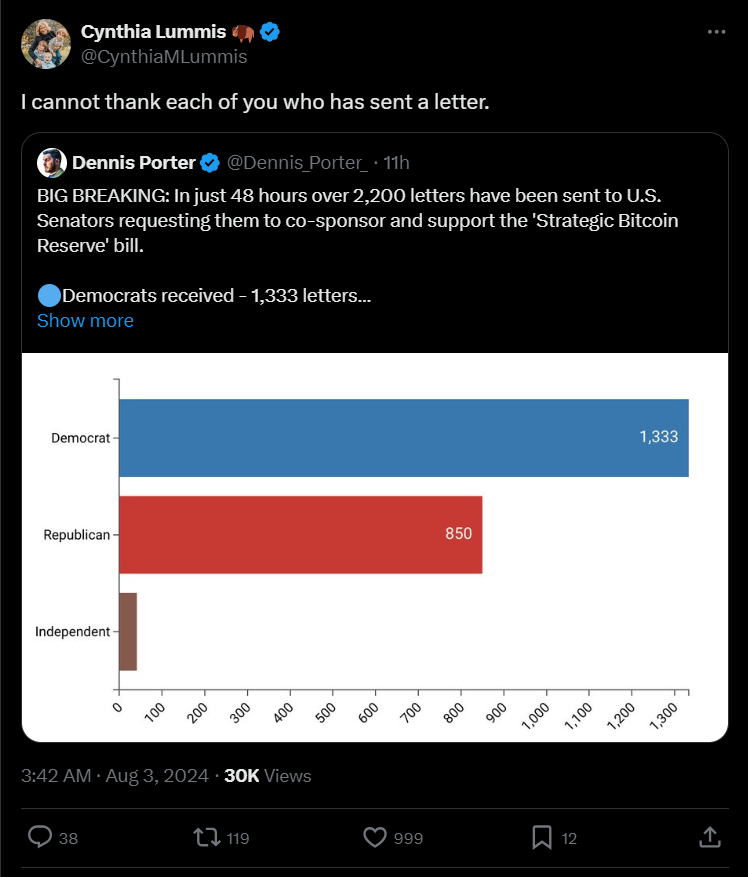Open the three-dot more options menu
748x877 pixels.
[x=716, y=32]
